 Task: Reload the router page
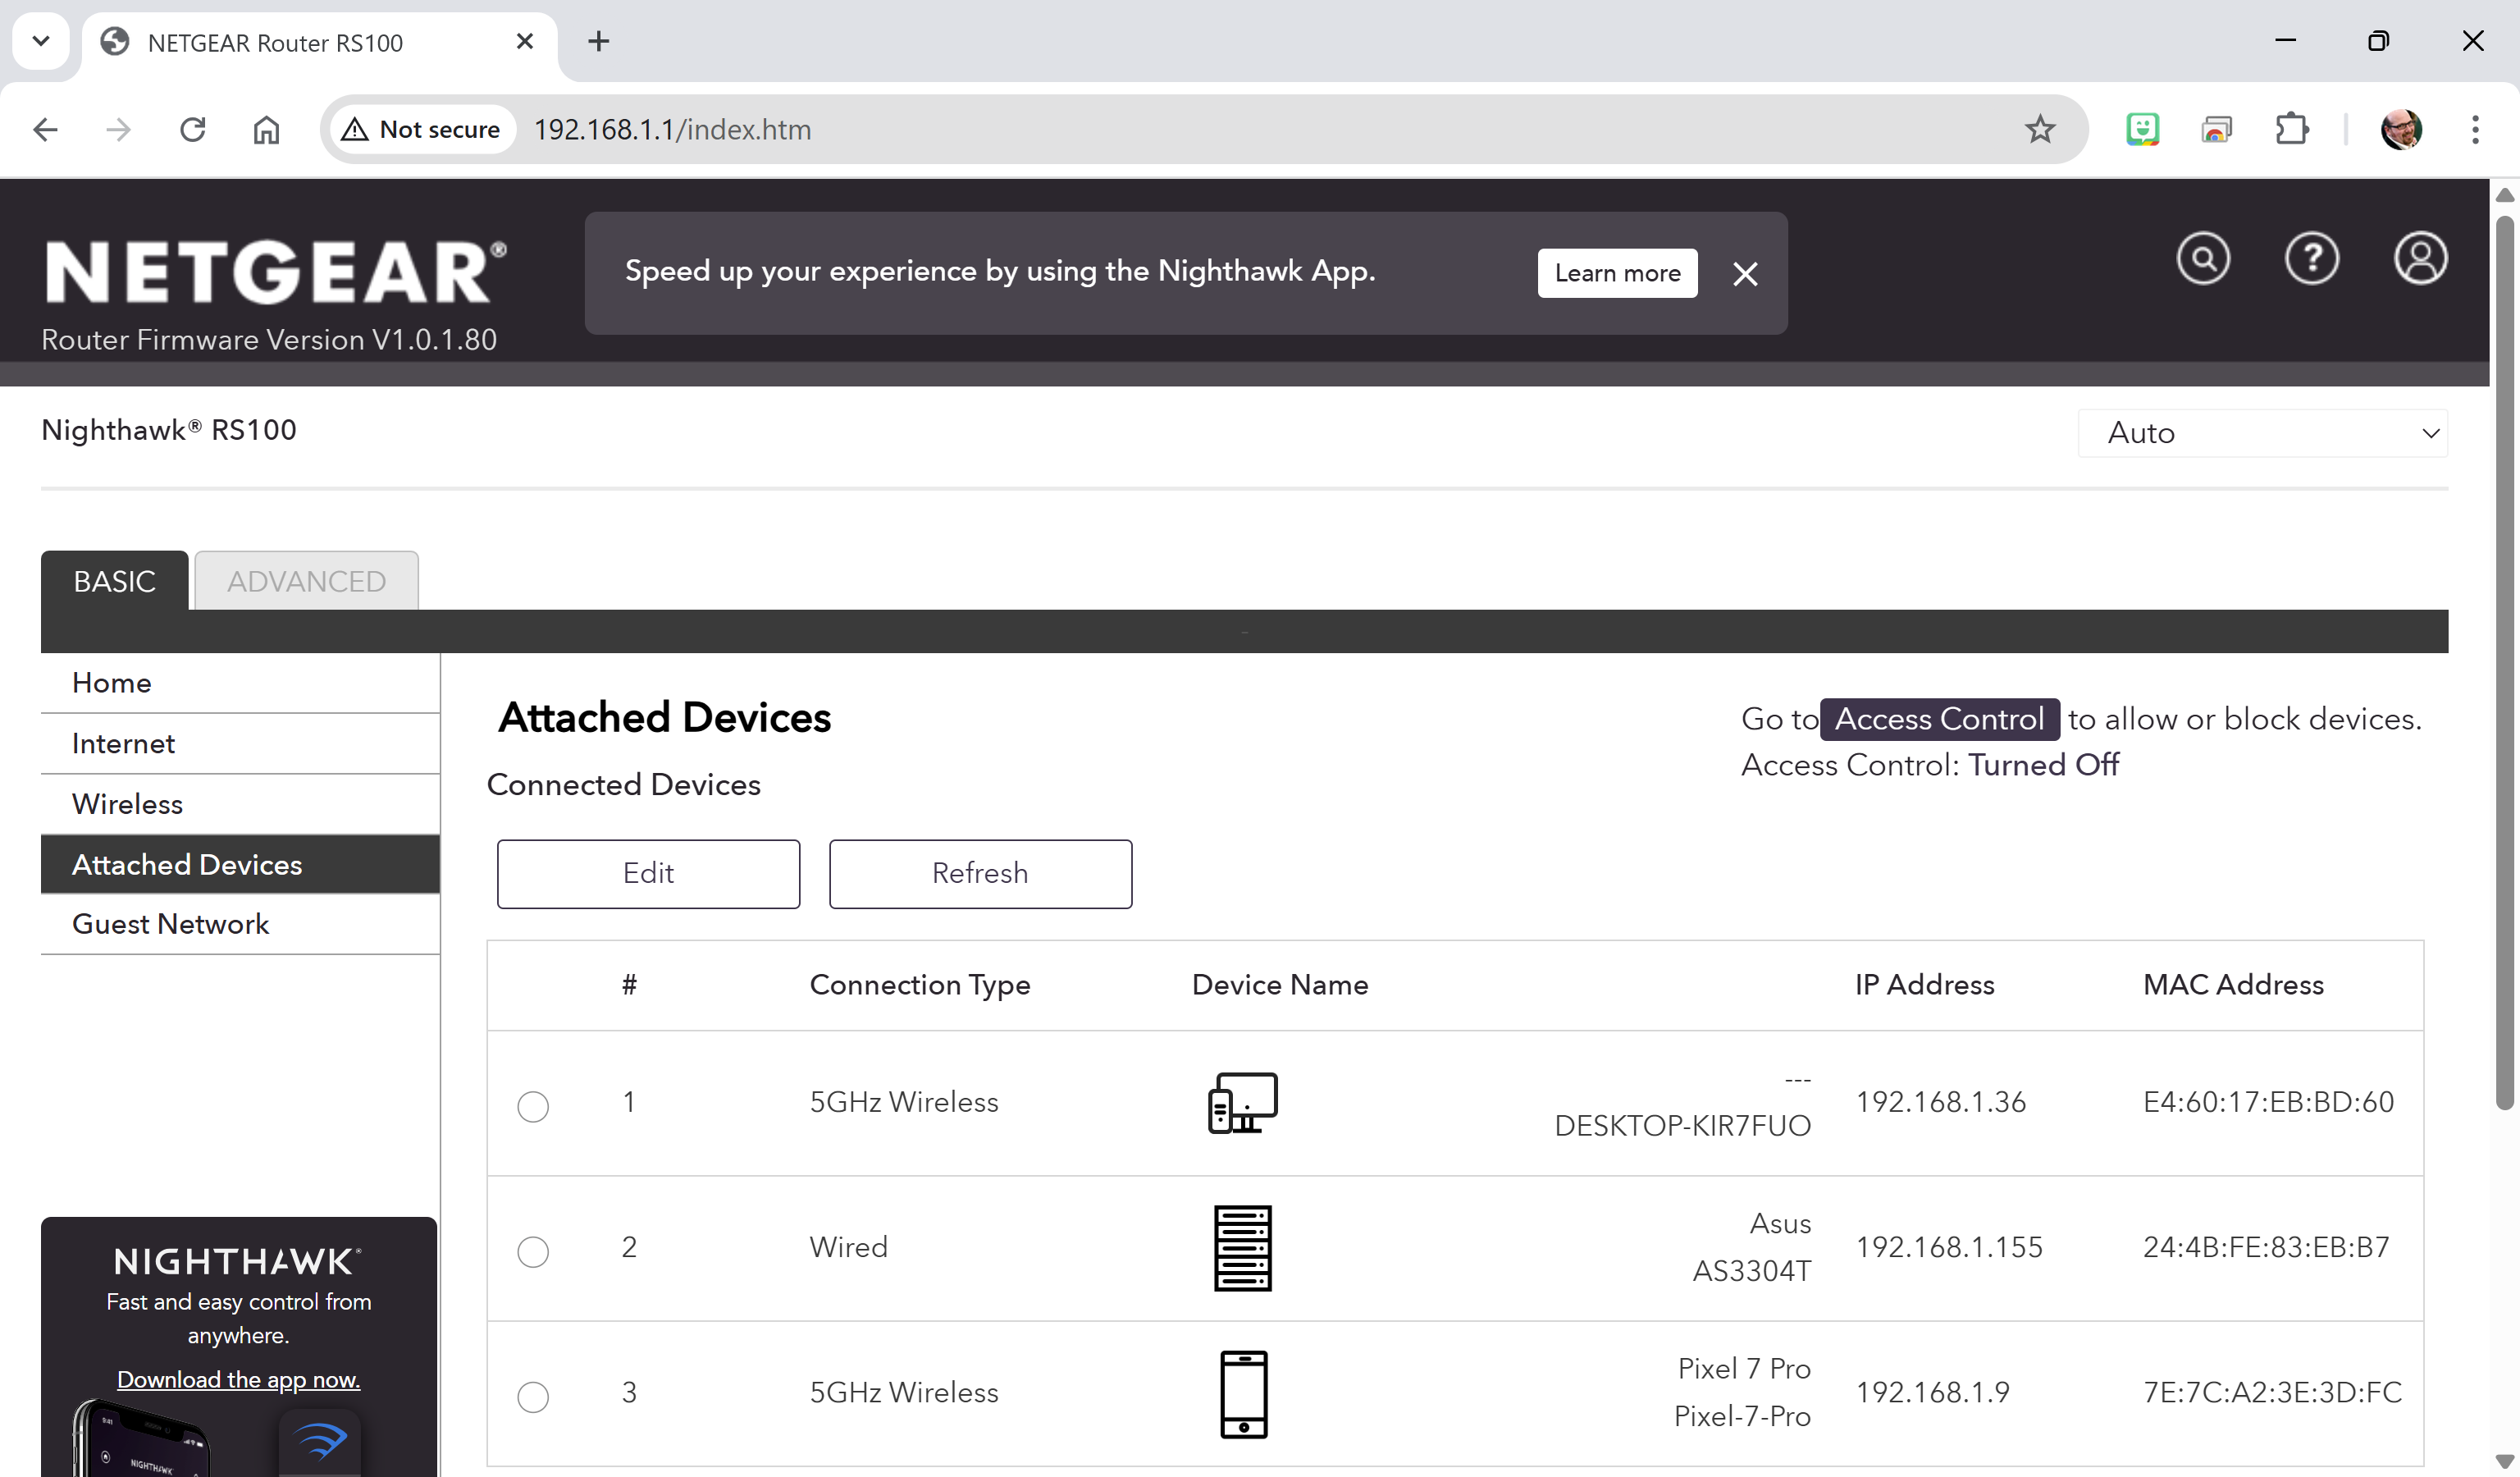(192, 129)
